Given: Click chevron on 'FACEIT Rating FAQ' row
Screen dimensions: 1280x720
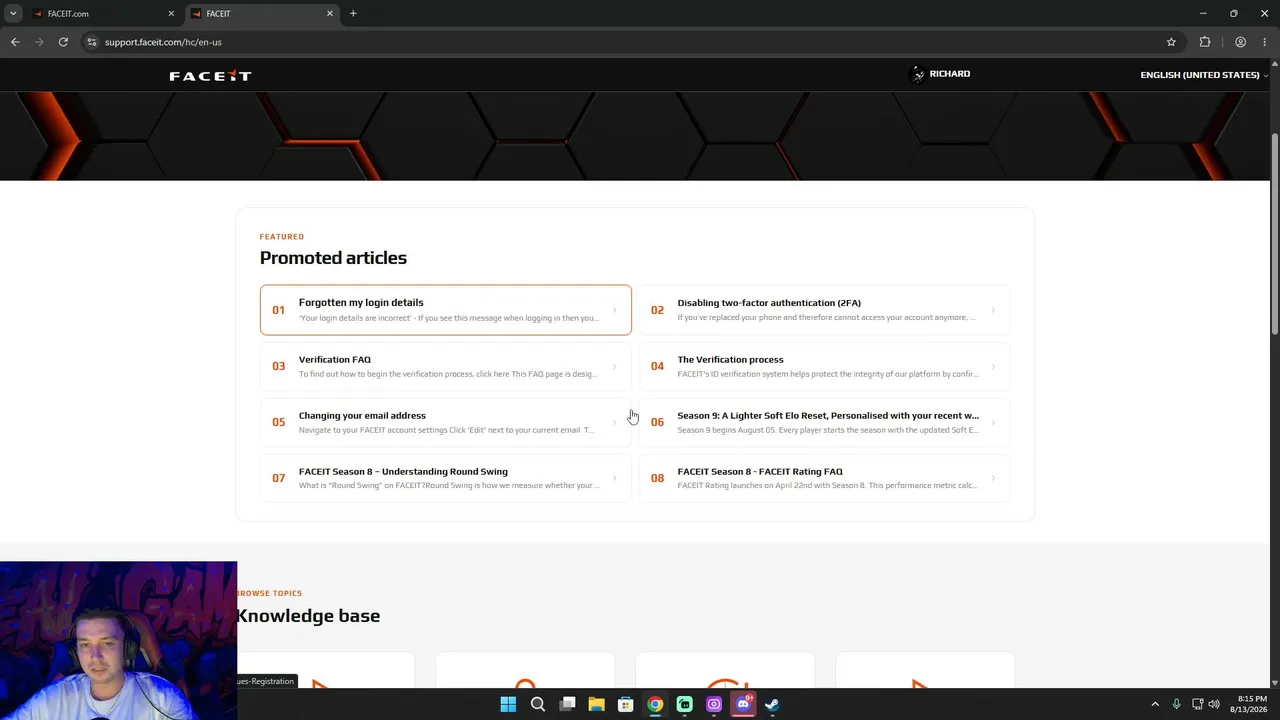Looking at the screenshot, I should (x=993, y=478).
